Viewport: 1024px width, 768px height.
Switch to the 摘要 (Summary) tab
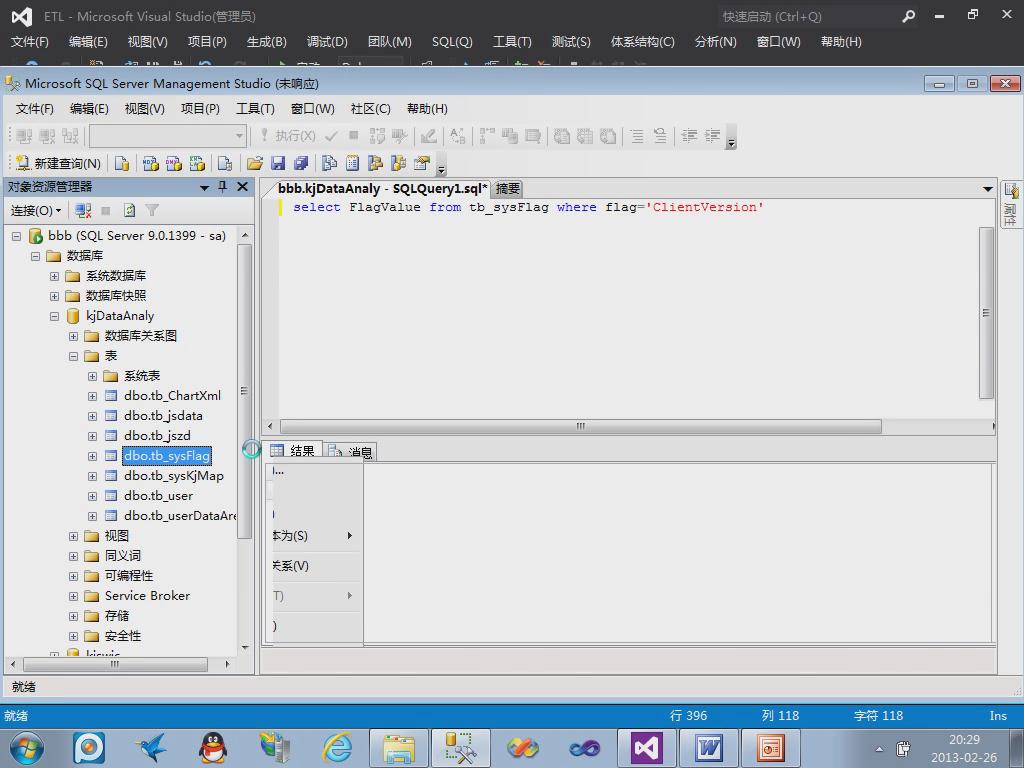pos(507,189)
